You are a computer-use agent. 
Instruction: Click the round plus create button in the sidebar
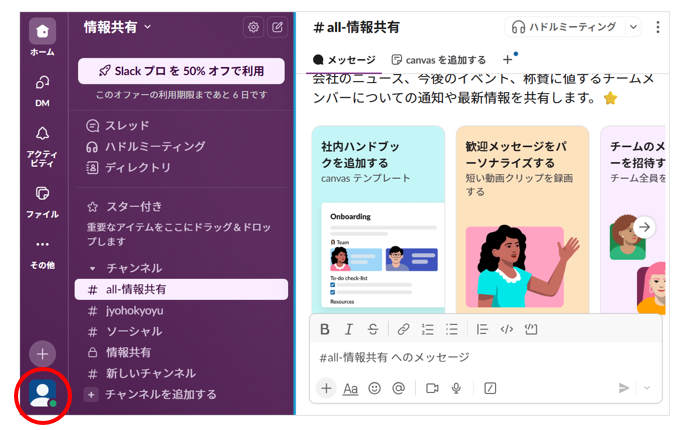pyautogui.click(x=42, y=354)
